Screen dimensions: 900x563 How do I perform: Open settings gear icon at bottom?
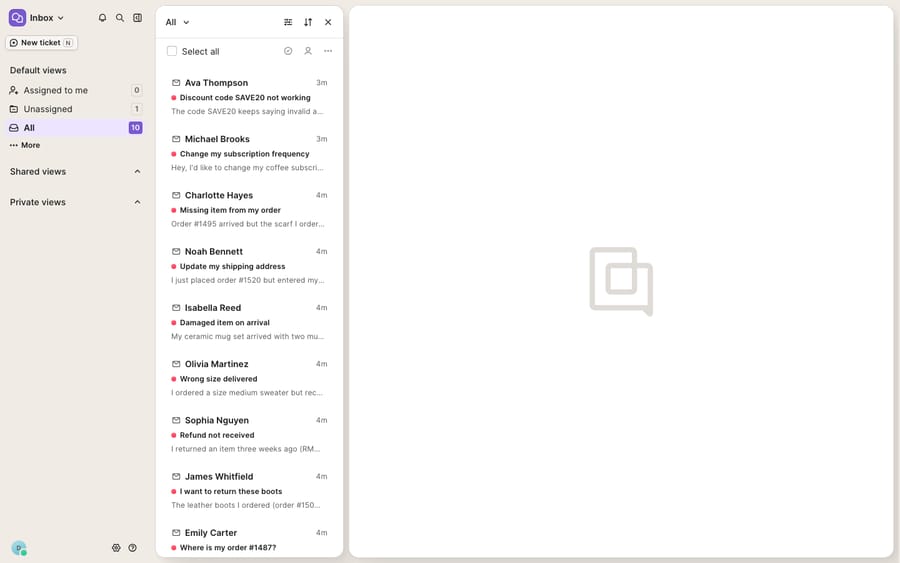(117, 548)
